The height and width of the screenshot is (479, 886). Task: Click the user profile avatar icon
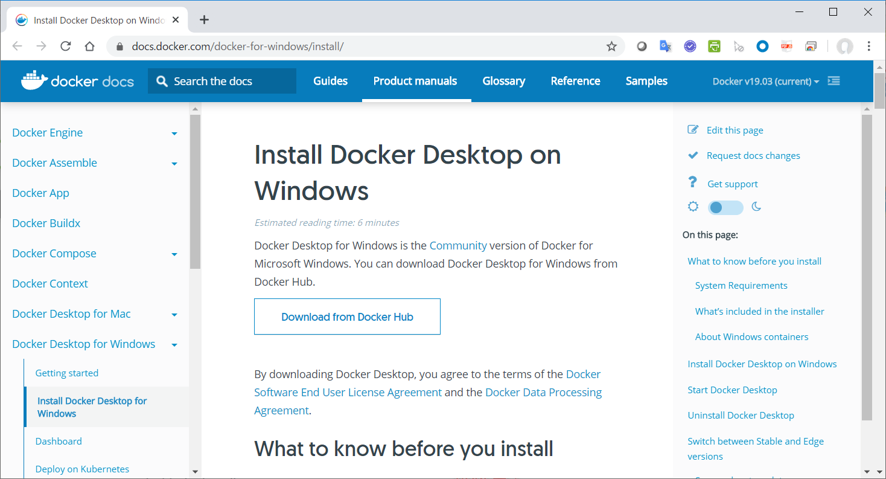click(x=845, y=46)
